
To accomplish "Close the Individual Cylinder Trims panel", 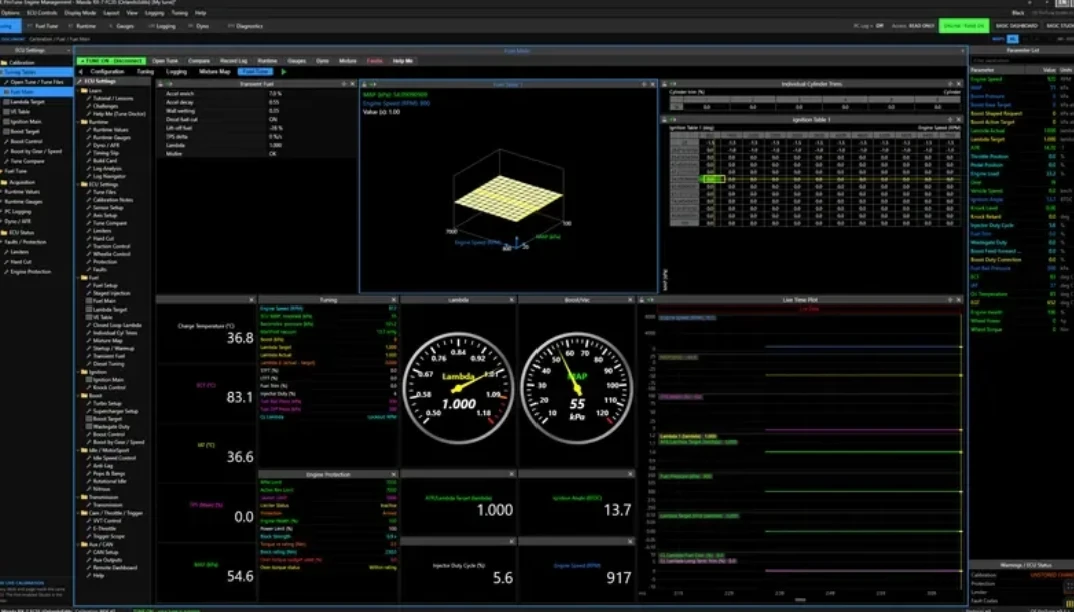I will coord(958,84).
